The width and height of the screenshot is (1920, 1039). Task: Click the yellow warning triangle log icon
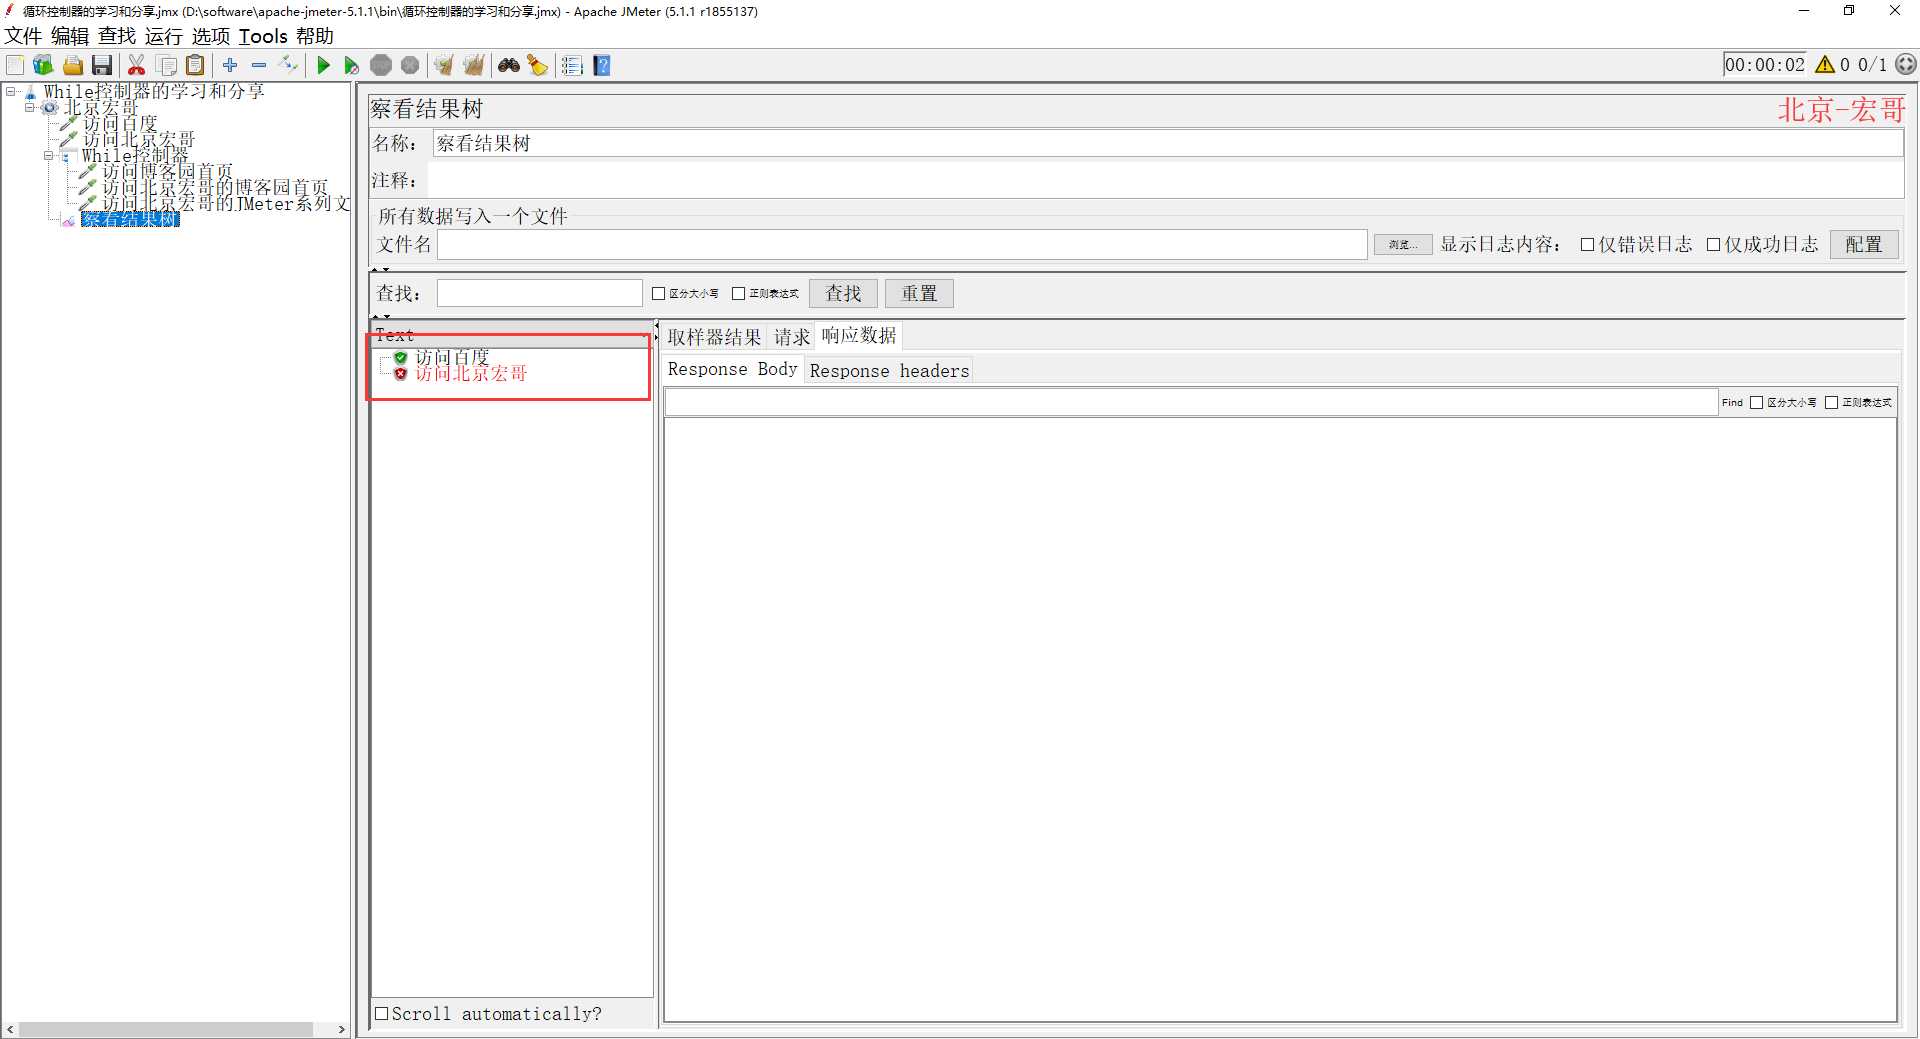pyautogui.click(x=1825, y=65)
